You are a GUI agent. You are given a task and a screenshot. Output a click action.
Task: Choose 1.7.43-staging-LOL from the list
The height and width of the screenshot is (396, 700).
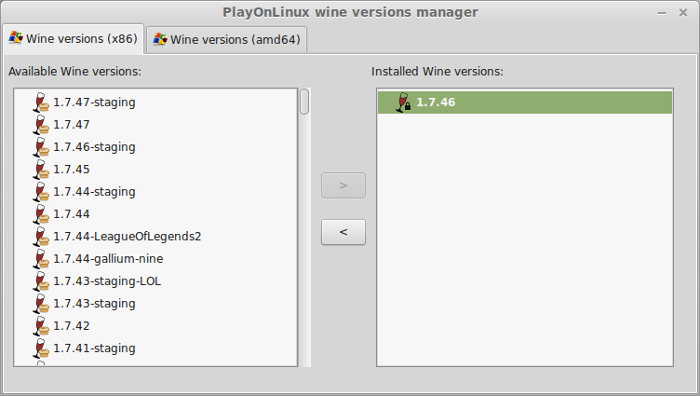(107, 281)
